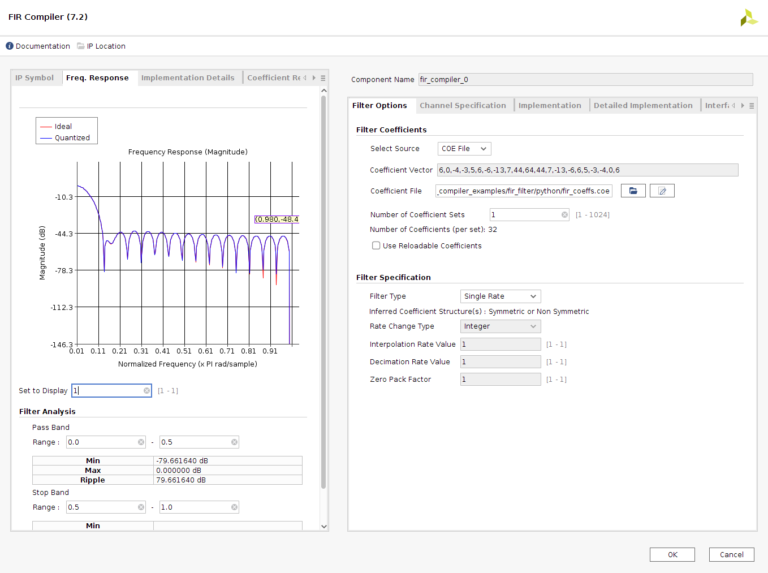
Task: Clear the Number of Coefficient Sets field
Action: tap(564, 215)
